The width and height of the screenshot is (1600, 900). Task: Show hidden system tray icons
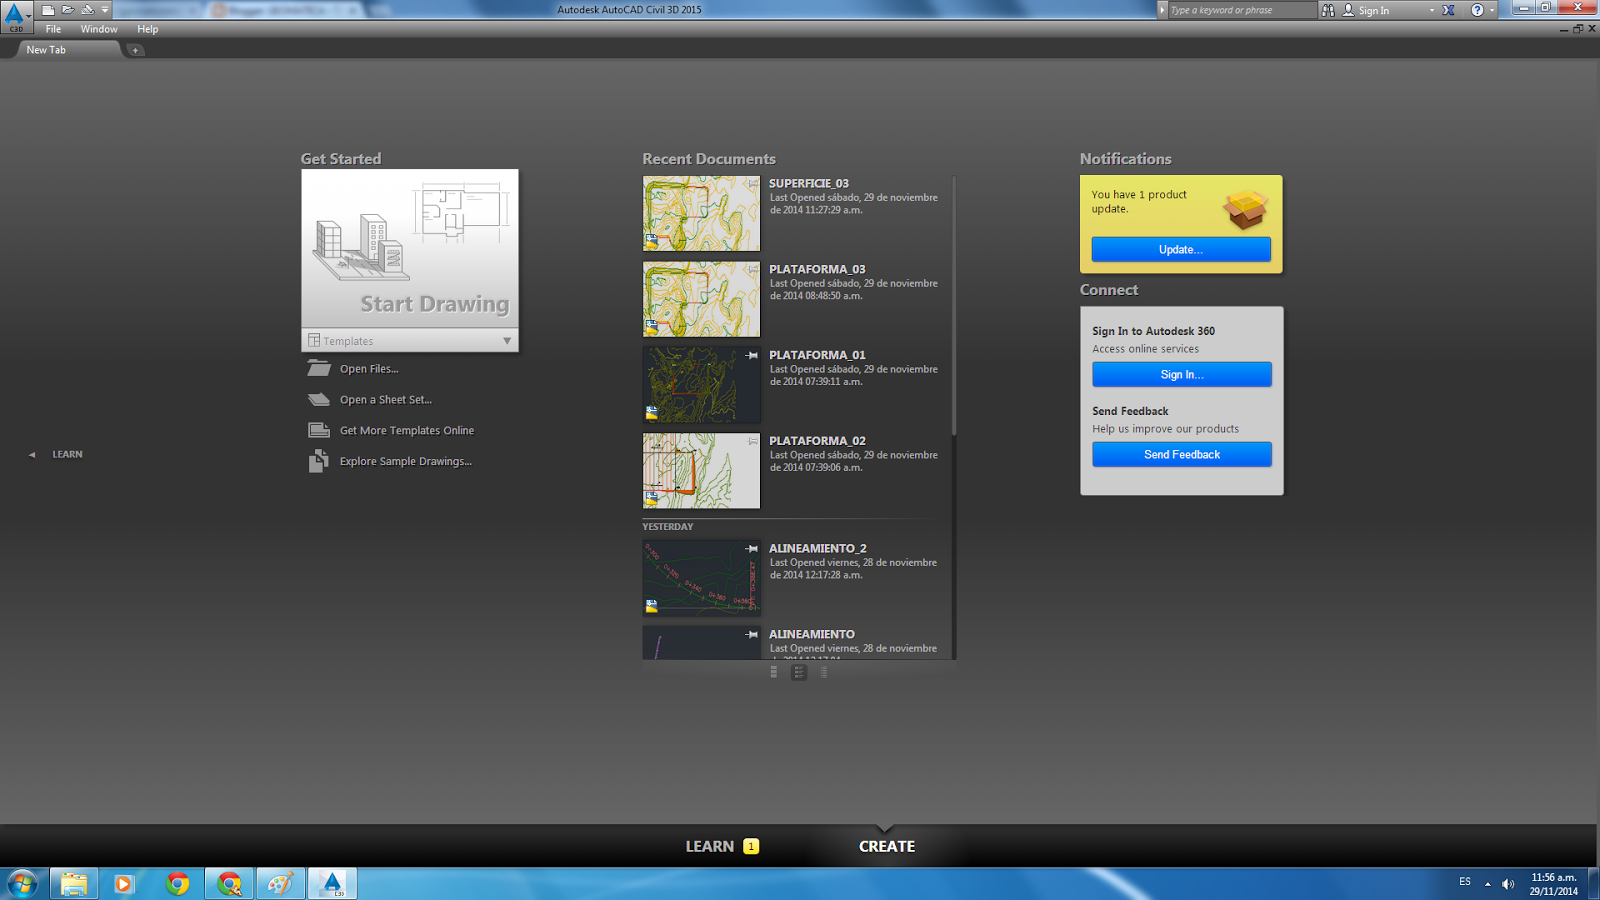pyautogui.click(x=1488, y=884)
